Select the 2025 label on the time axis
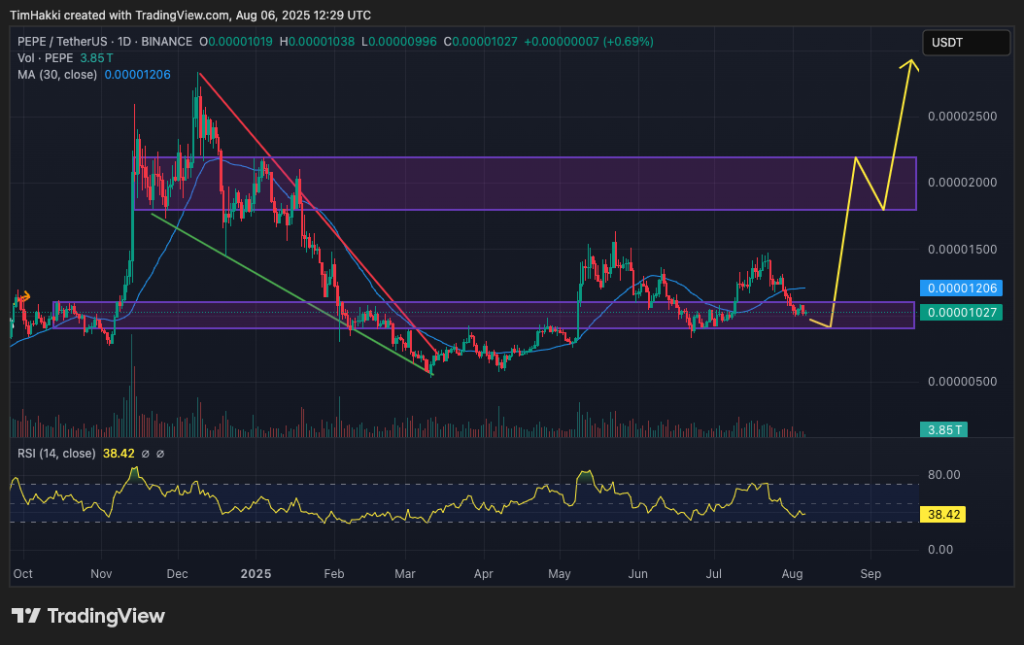Viewport: 1024px width, 645px height. [x=256, y=574]
